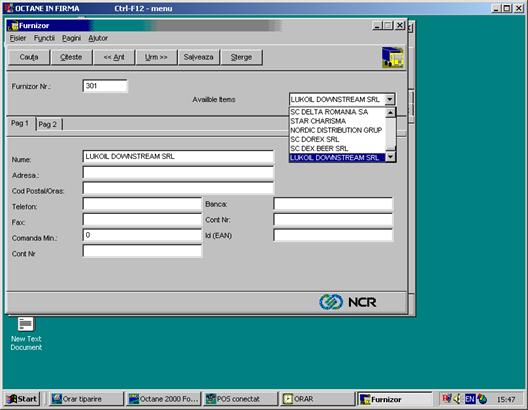Click the clock showing 15:47

coord(506,400)
